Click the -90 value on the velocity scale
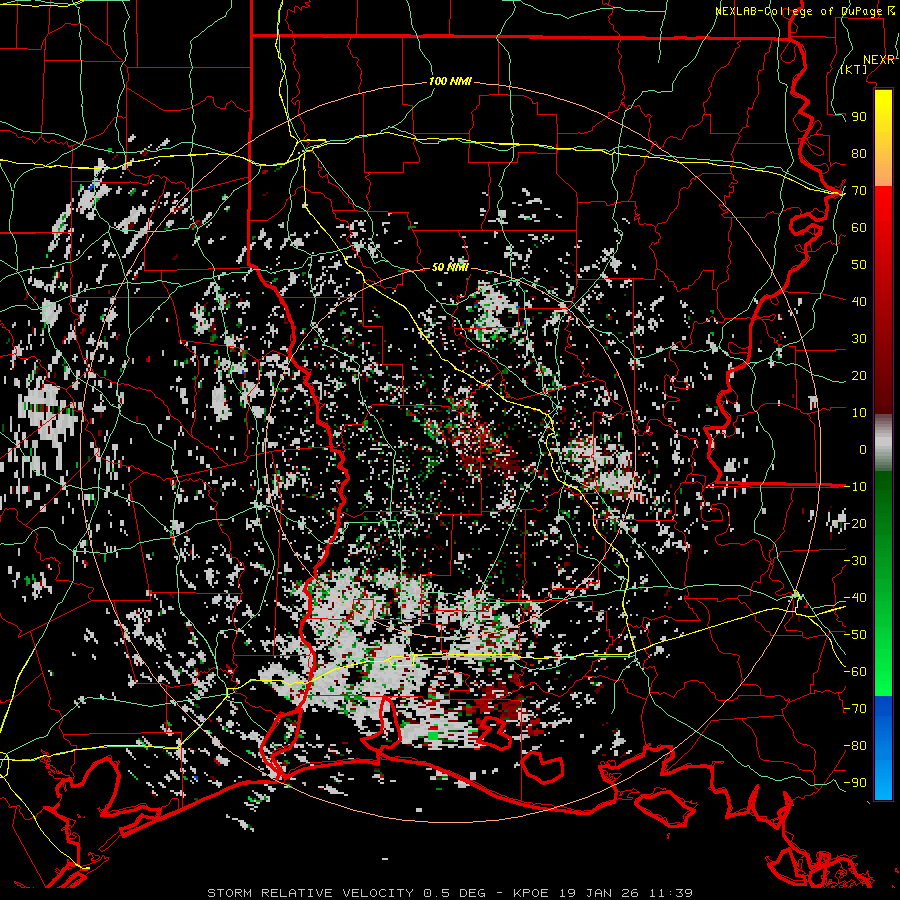 click(x=856, y=783)
